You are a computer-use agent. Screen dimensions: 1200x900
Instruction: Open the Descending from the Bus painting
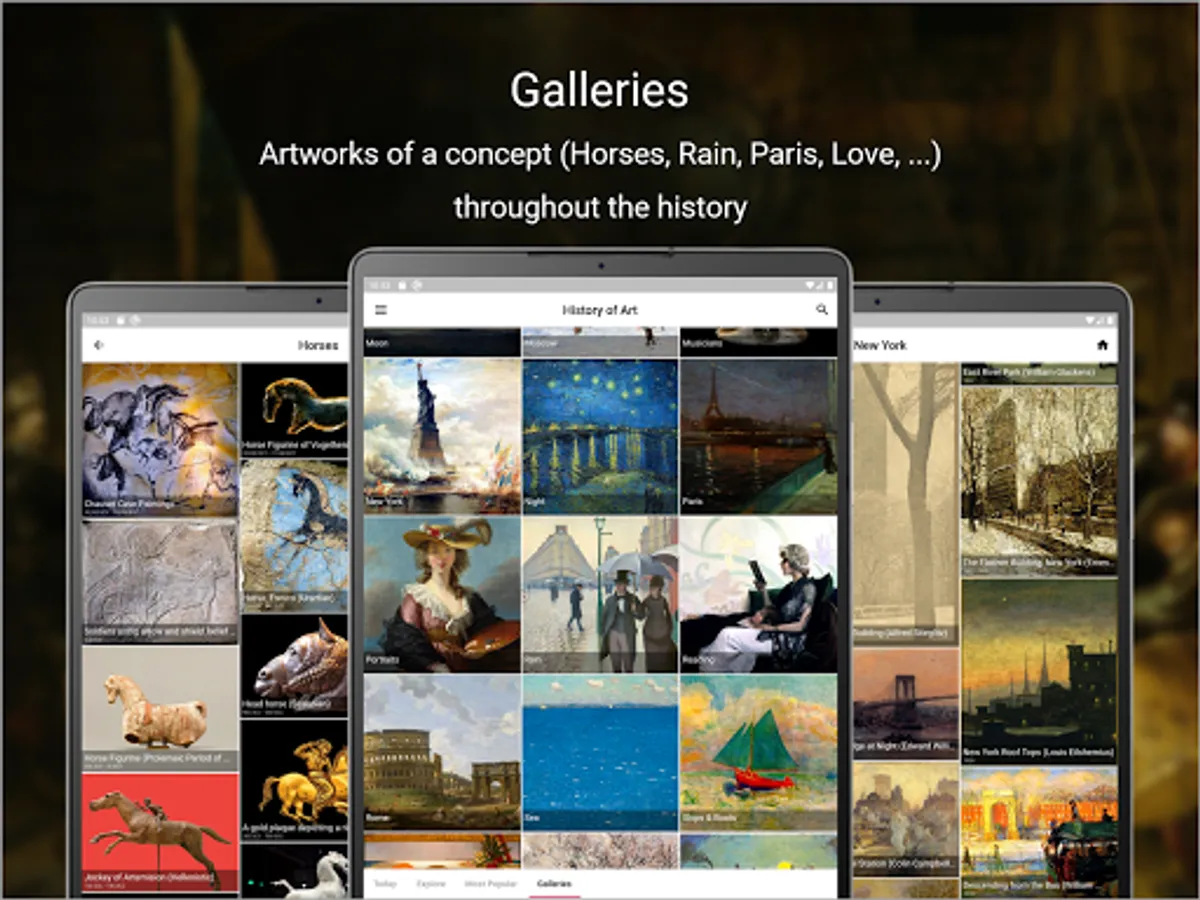[x=1039, y=831]
